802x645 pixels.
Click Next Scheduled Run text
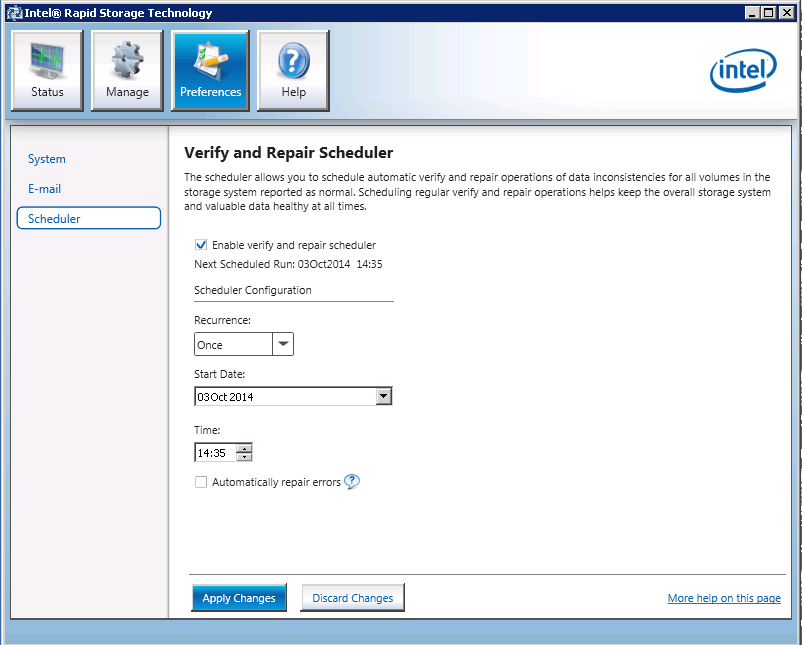288,264
